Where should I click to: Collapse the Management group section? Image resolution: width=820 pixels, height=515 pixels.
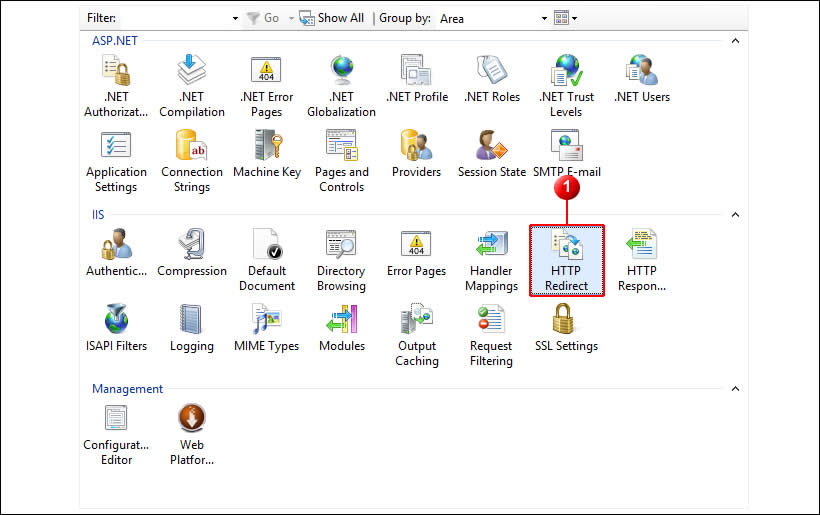coord(735,389)
